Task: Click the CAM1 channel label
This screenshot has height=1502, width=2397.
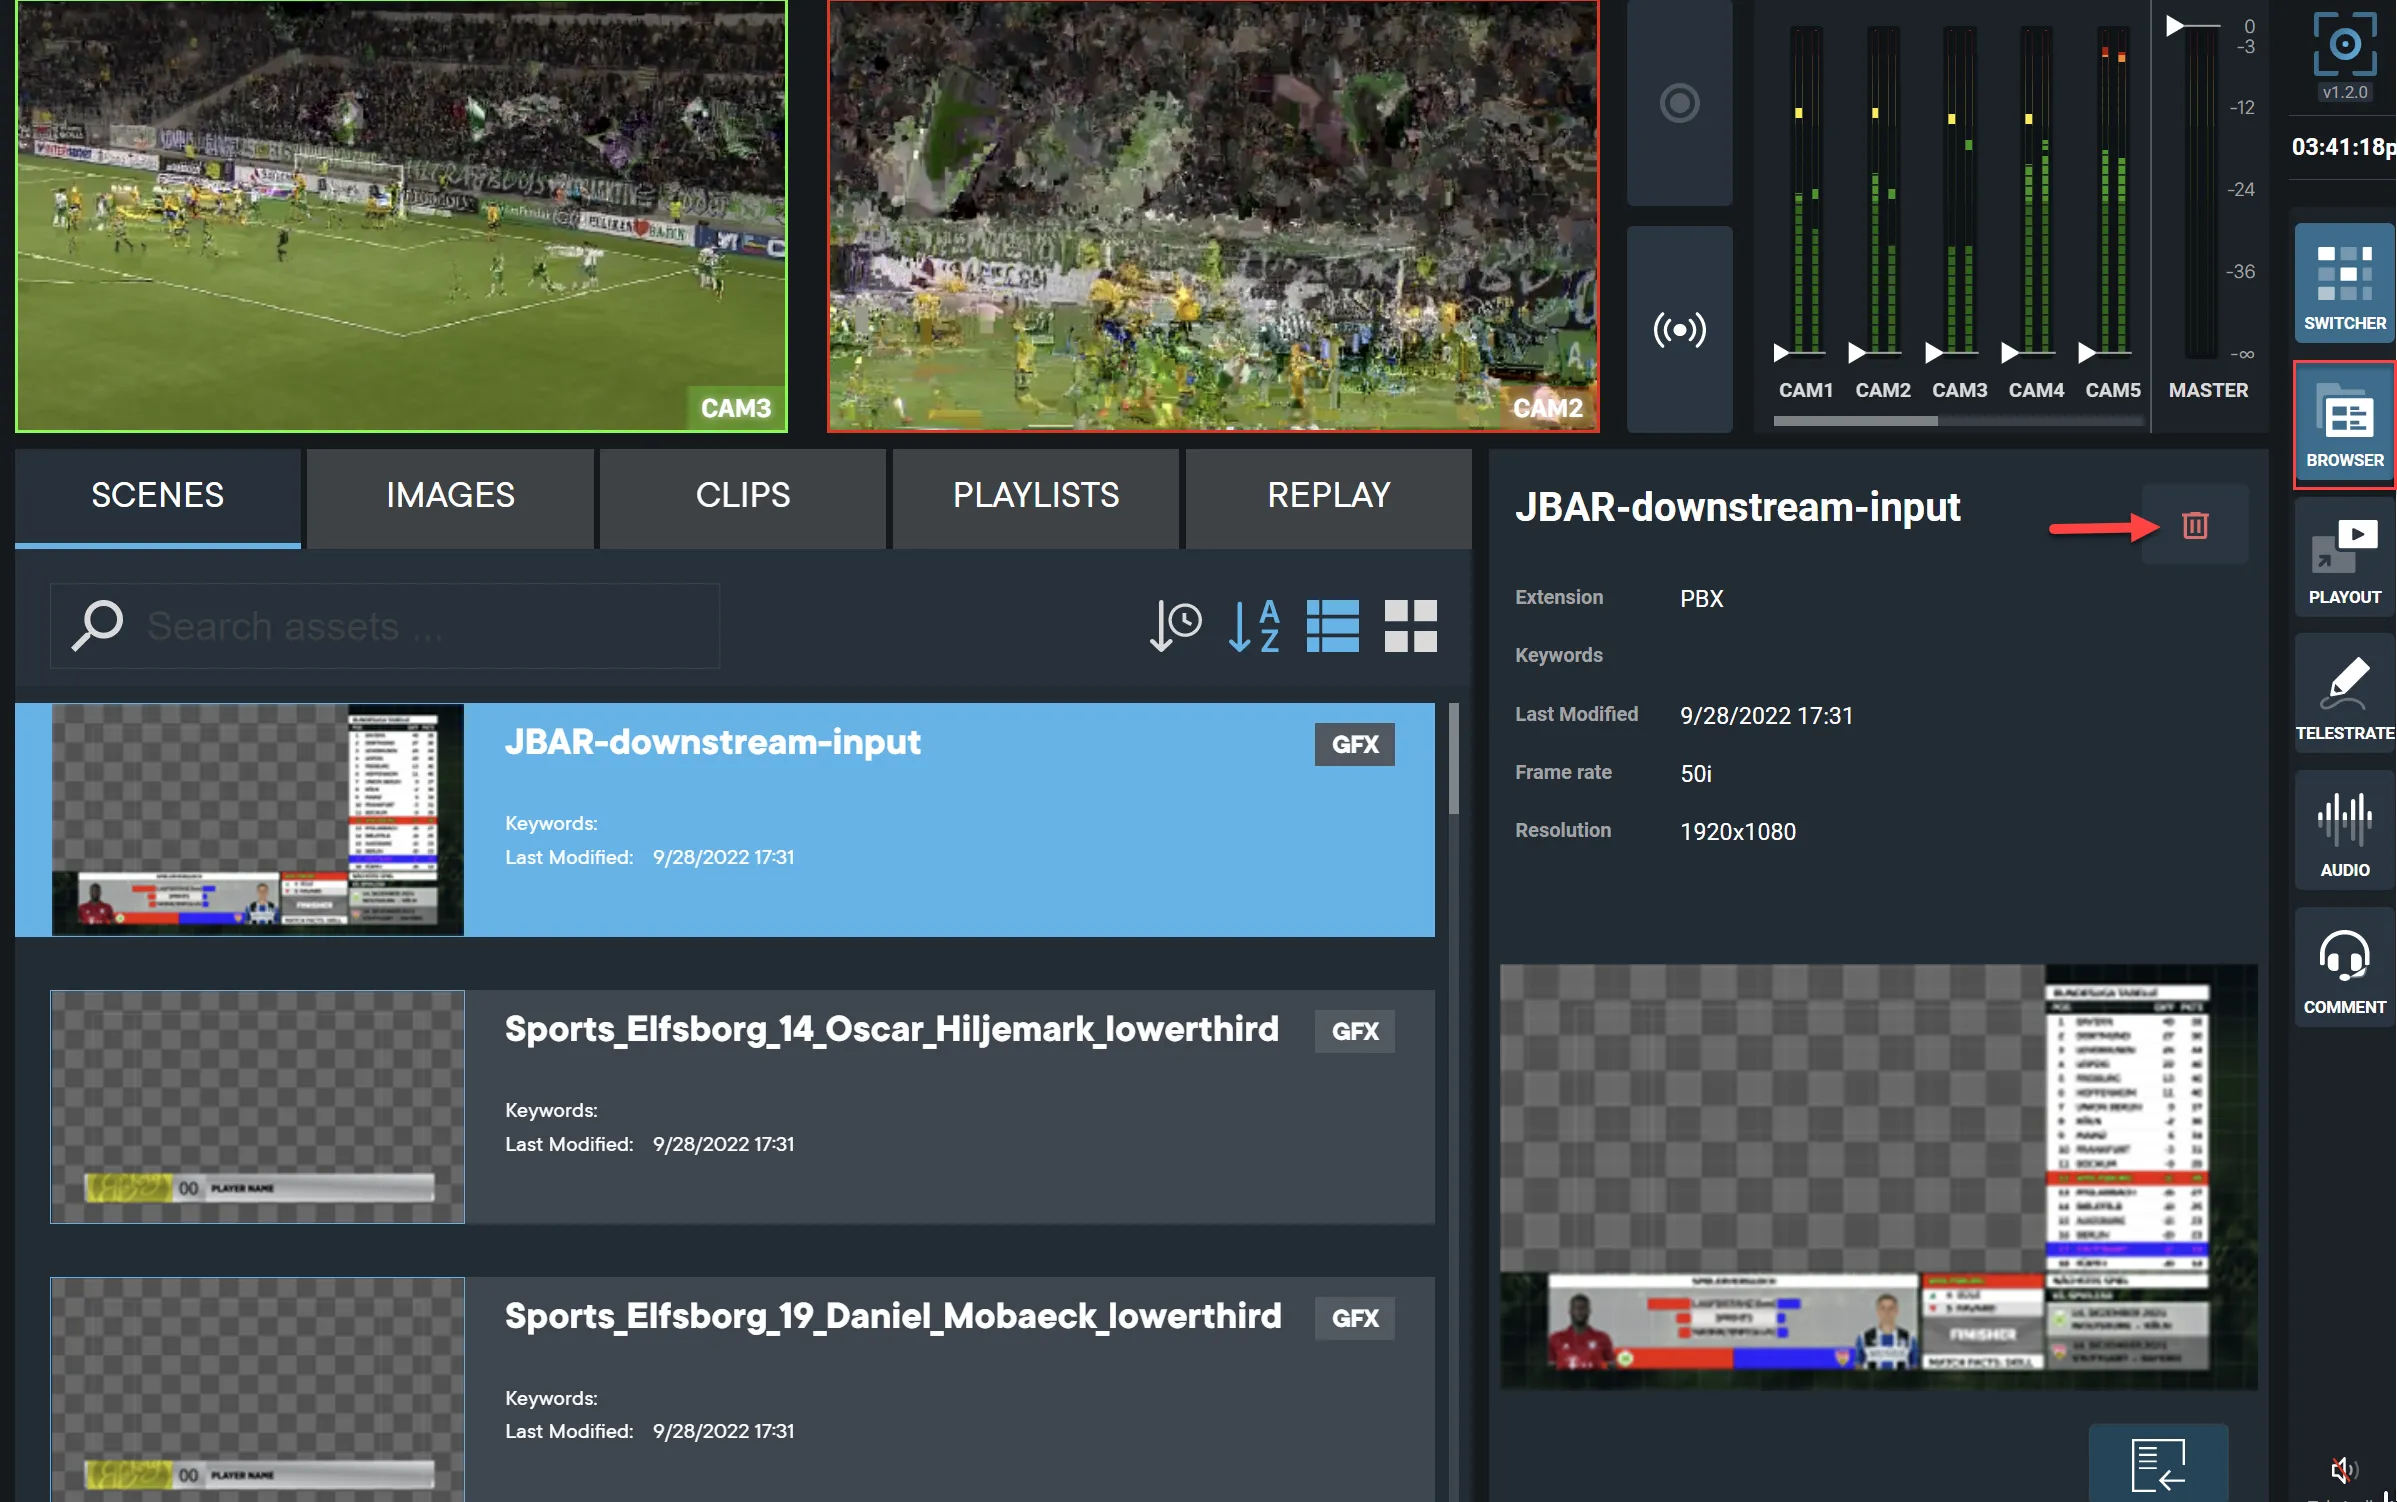Action: click(x=1805, y=391)
